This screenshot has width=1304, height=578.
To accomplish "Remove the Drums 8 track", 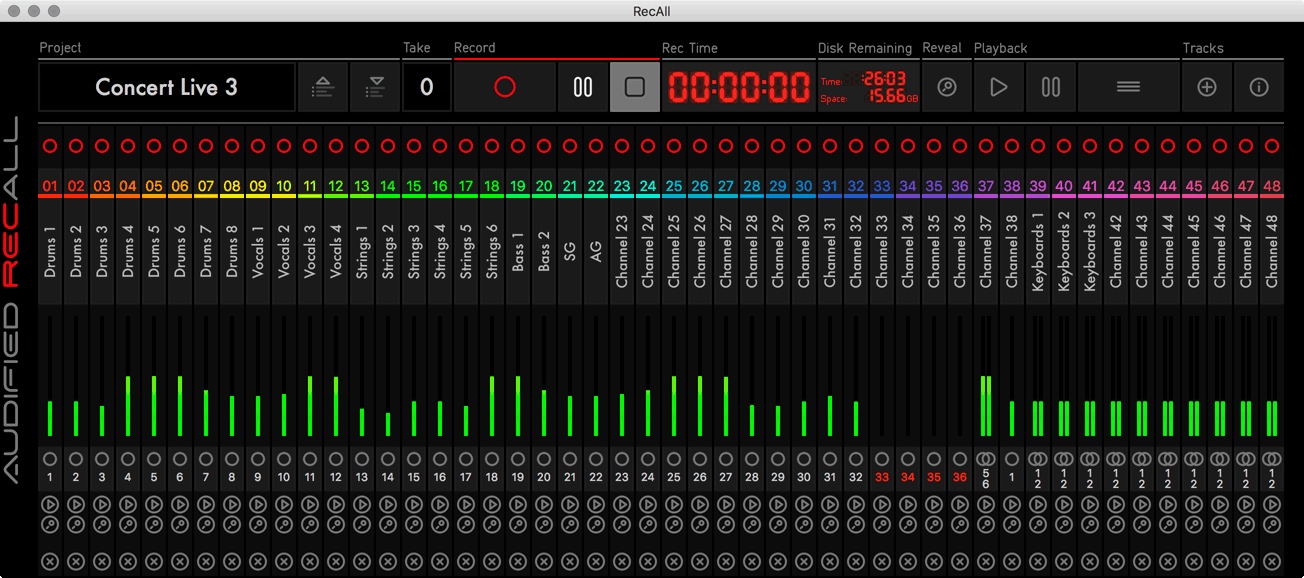I will coord(231,560).
